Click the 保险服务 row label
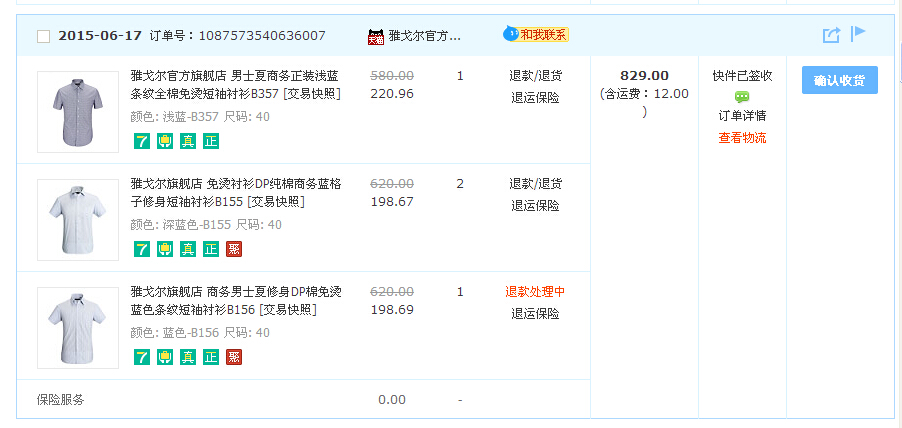902x428 pixels. (x=60, y=400)
